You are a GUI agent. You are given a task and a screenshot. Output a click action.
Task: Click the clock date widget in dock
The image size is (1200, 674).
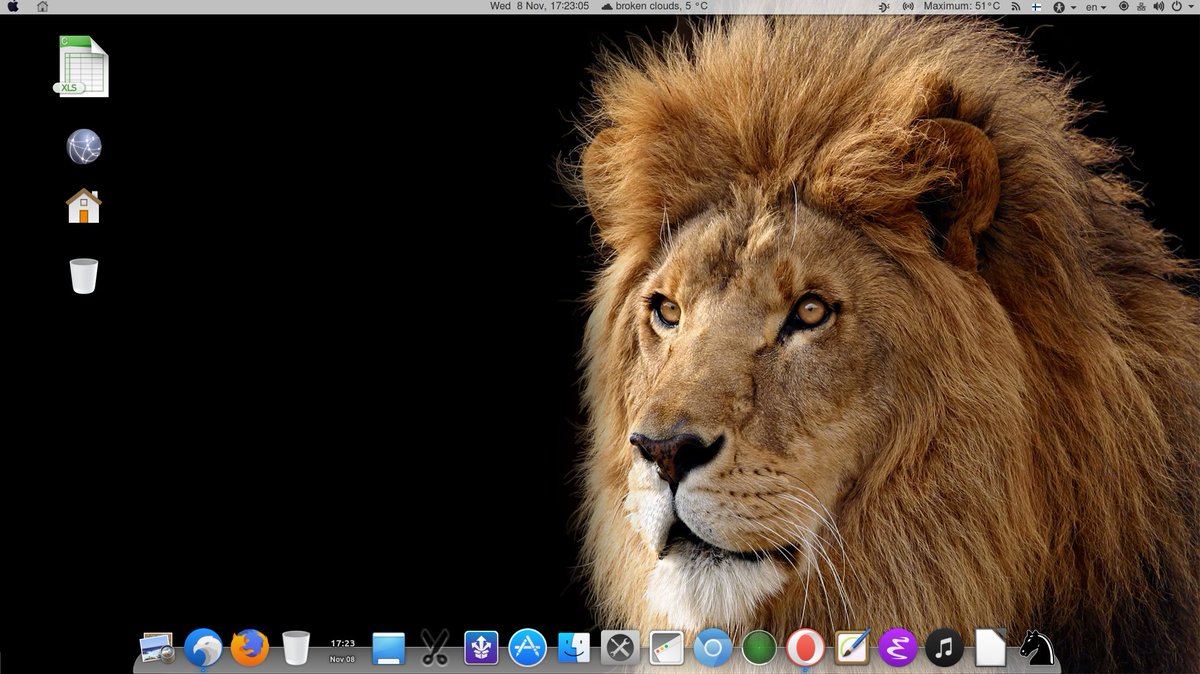click(x=343, y=650)
